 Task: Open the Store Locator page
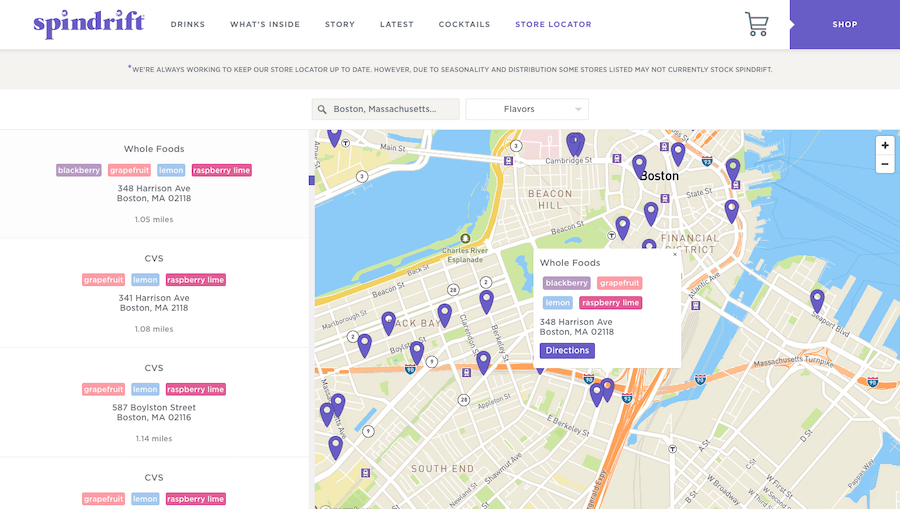point(553,24)
